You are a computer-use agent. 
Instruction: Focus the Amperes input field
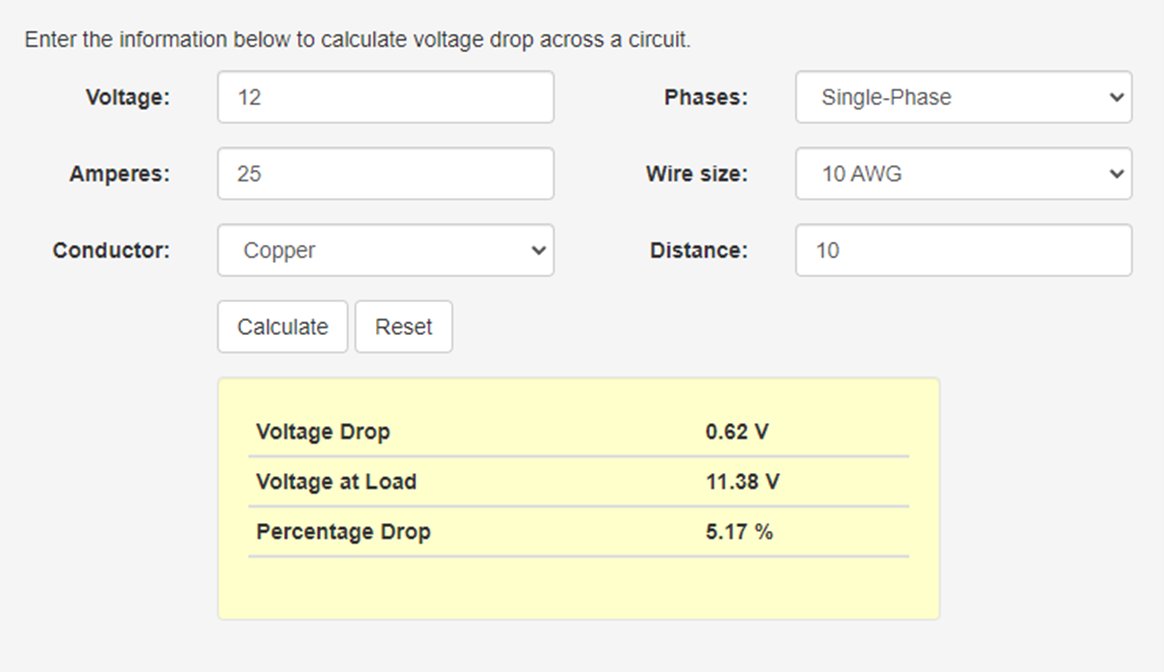tap(385, 174)
